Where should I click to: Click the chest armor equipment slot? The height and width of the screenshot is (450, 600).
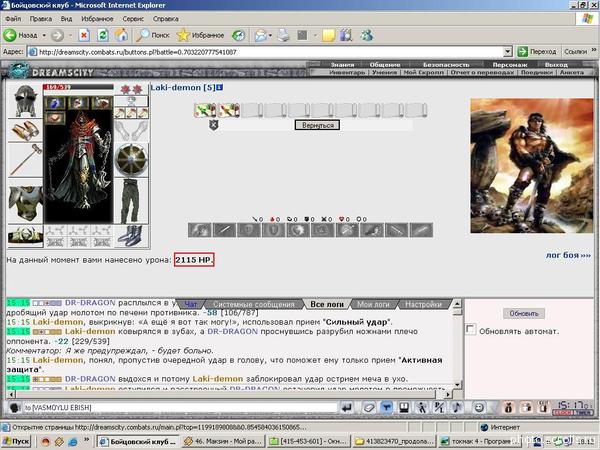pyautogui.click(x=25, y=202)
